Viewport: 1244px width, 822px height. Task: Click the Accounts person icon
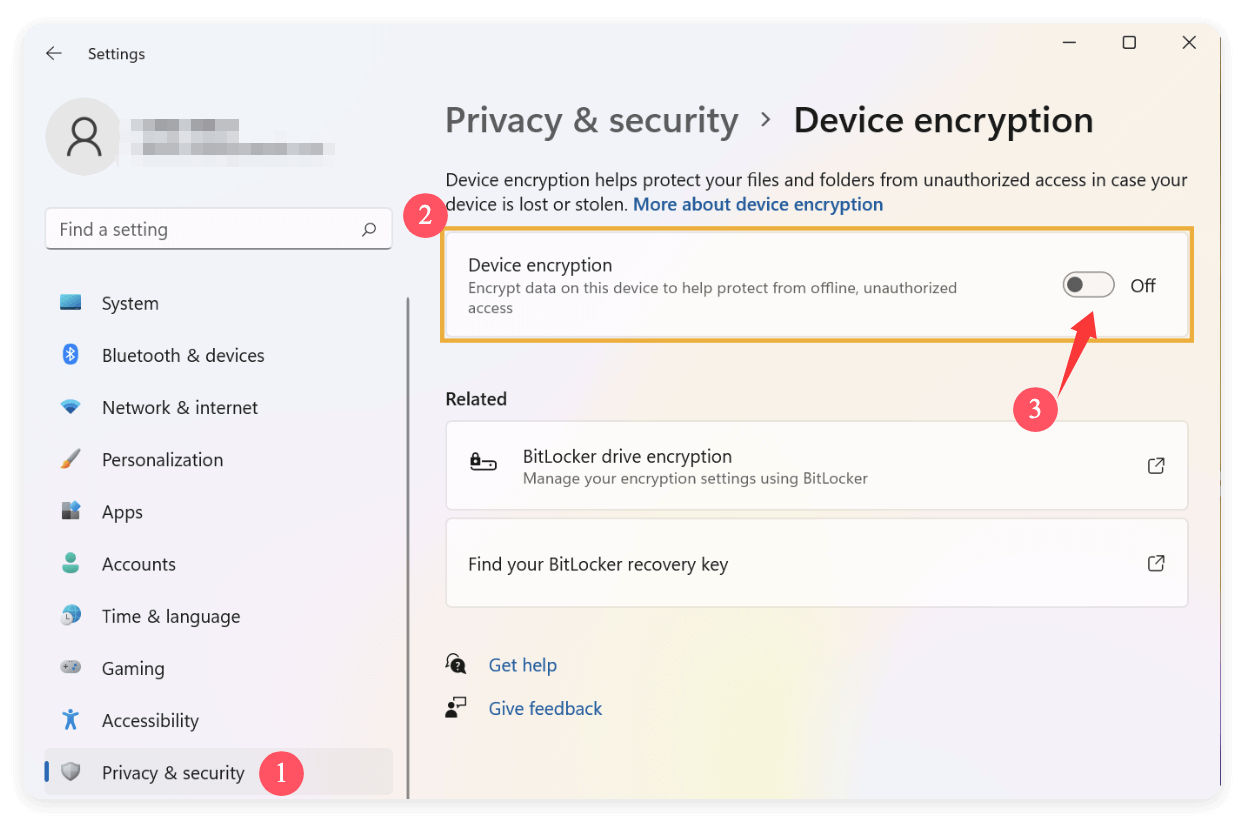tap(71, 563)
